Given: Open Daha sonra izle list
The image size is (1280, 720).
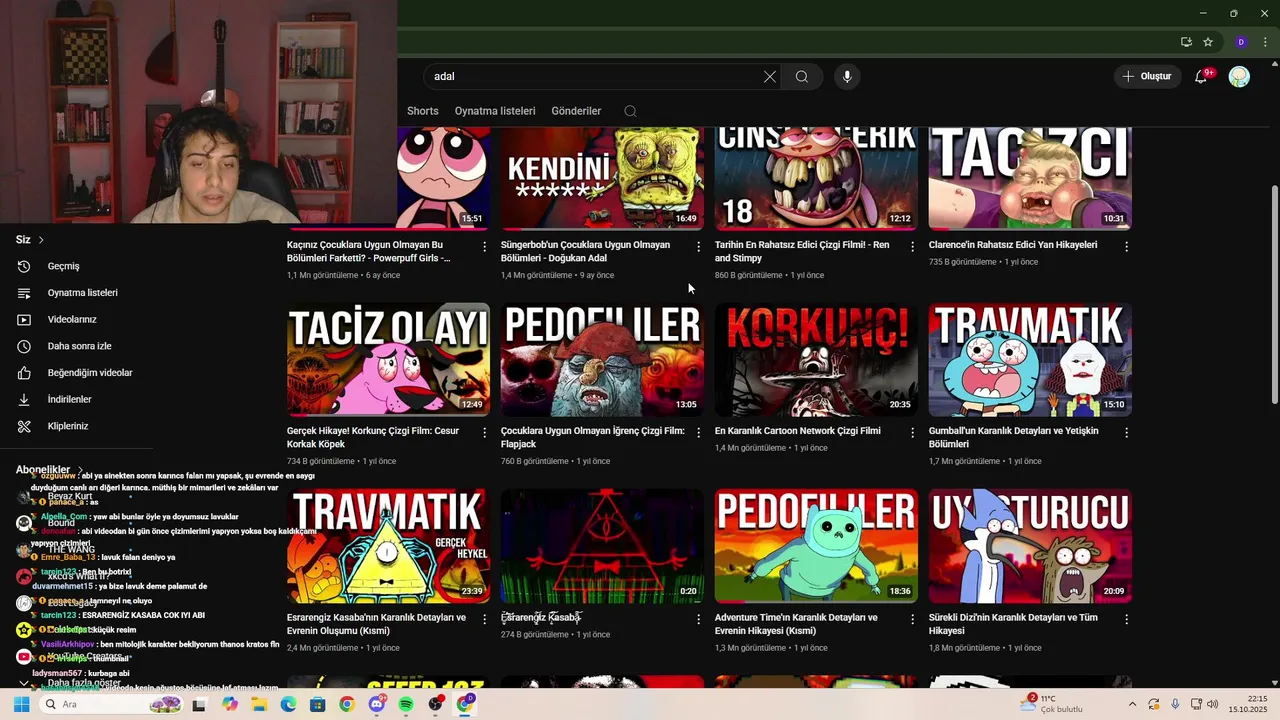Looking at the screenshot, I should pyautogui.click(x=79, y=346).
